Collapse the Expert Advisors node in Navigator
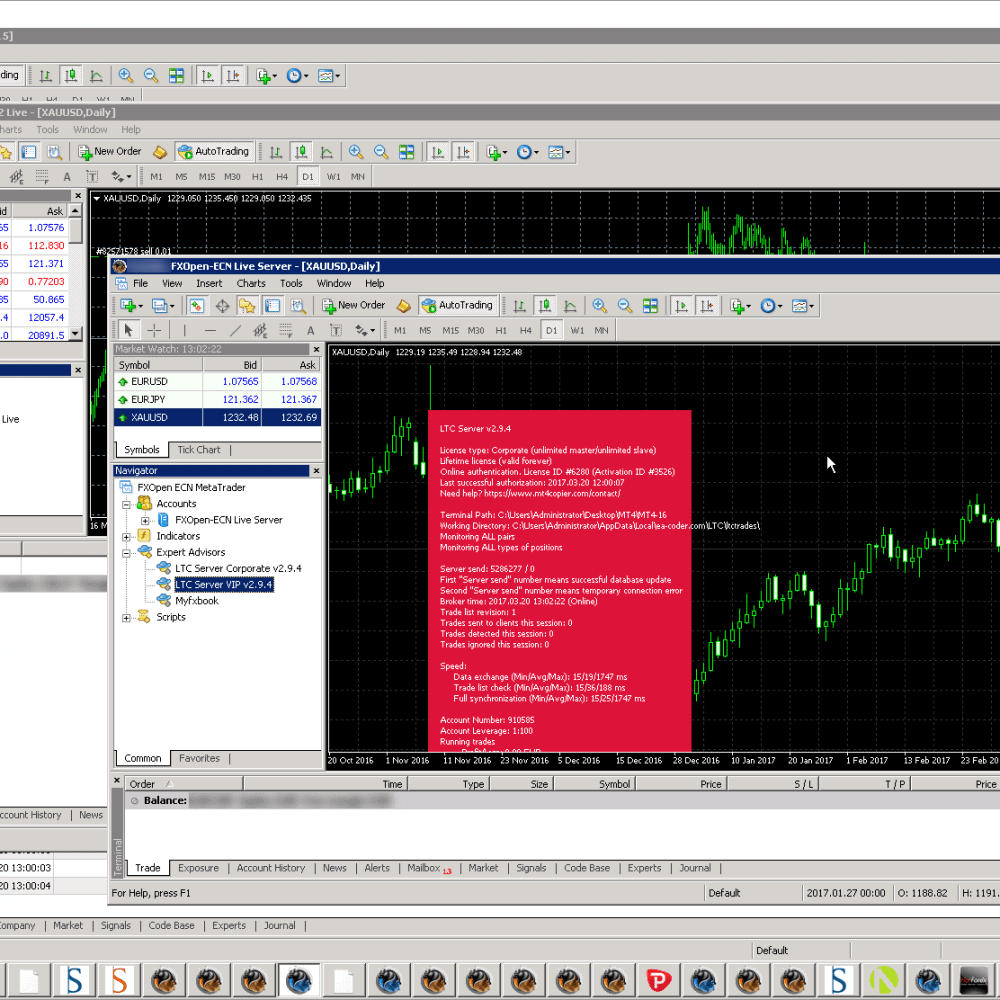This screenshot has width=1000, height=1000. (x=126, y=553)
